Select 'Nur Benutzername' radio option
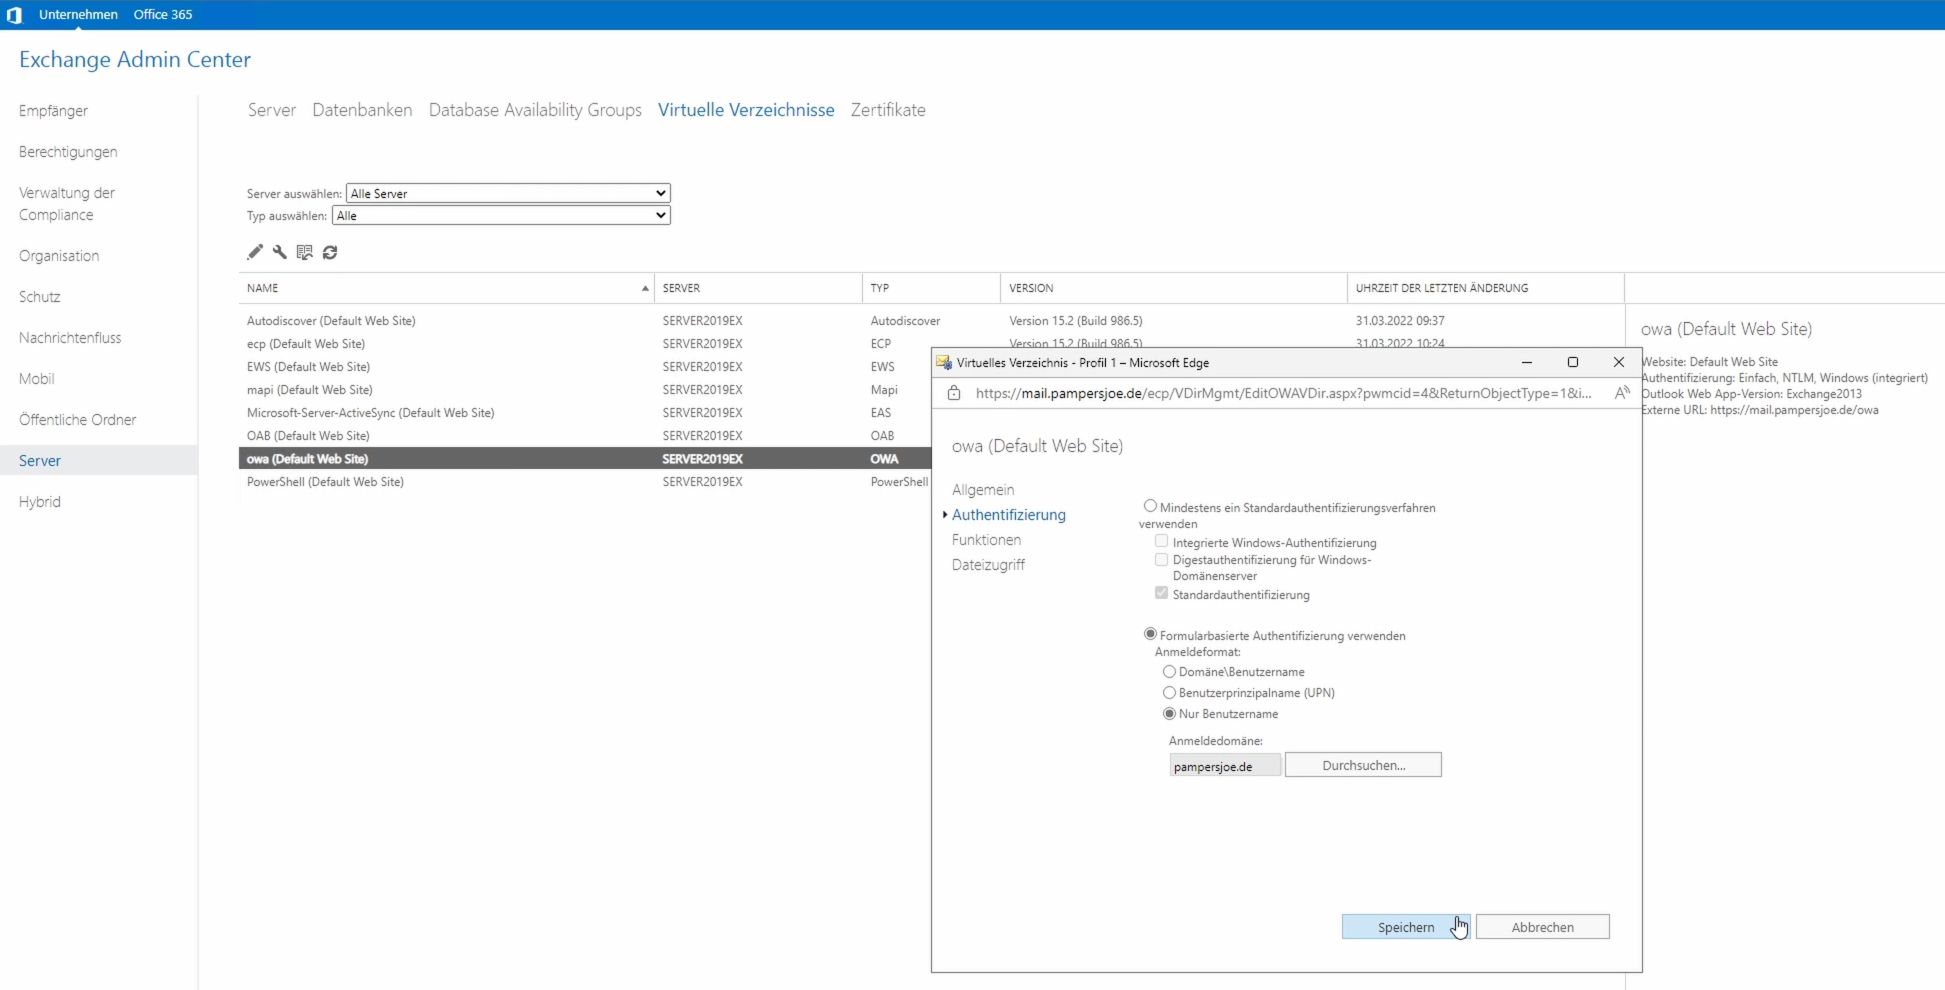The height and width of the screenshot is (990, 1945). point(1169,714)
